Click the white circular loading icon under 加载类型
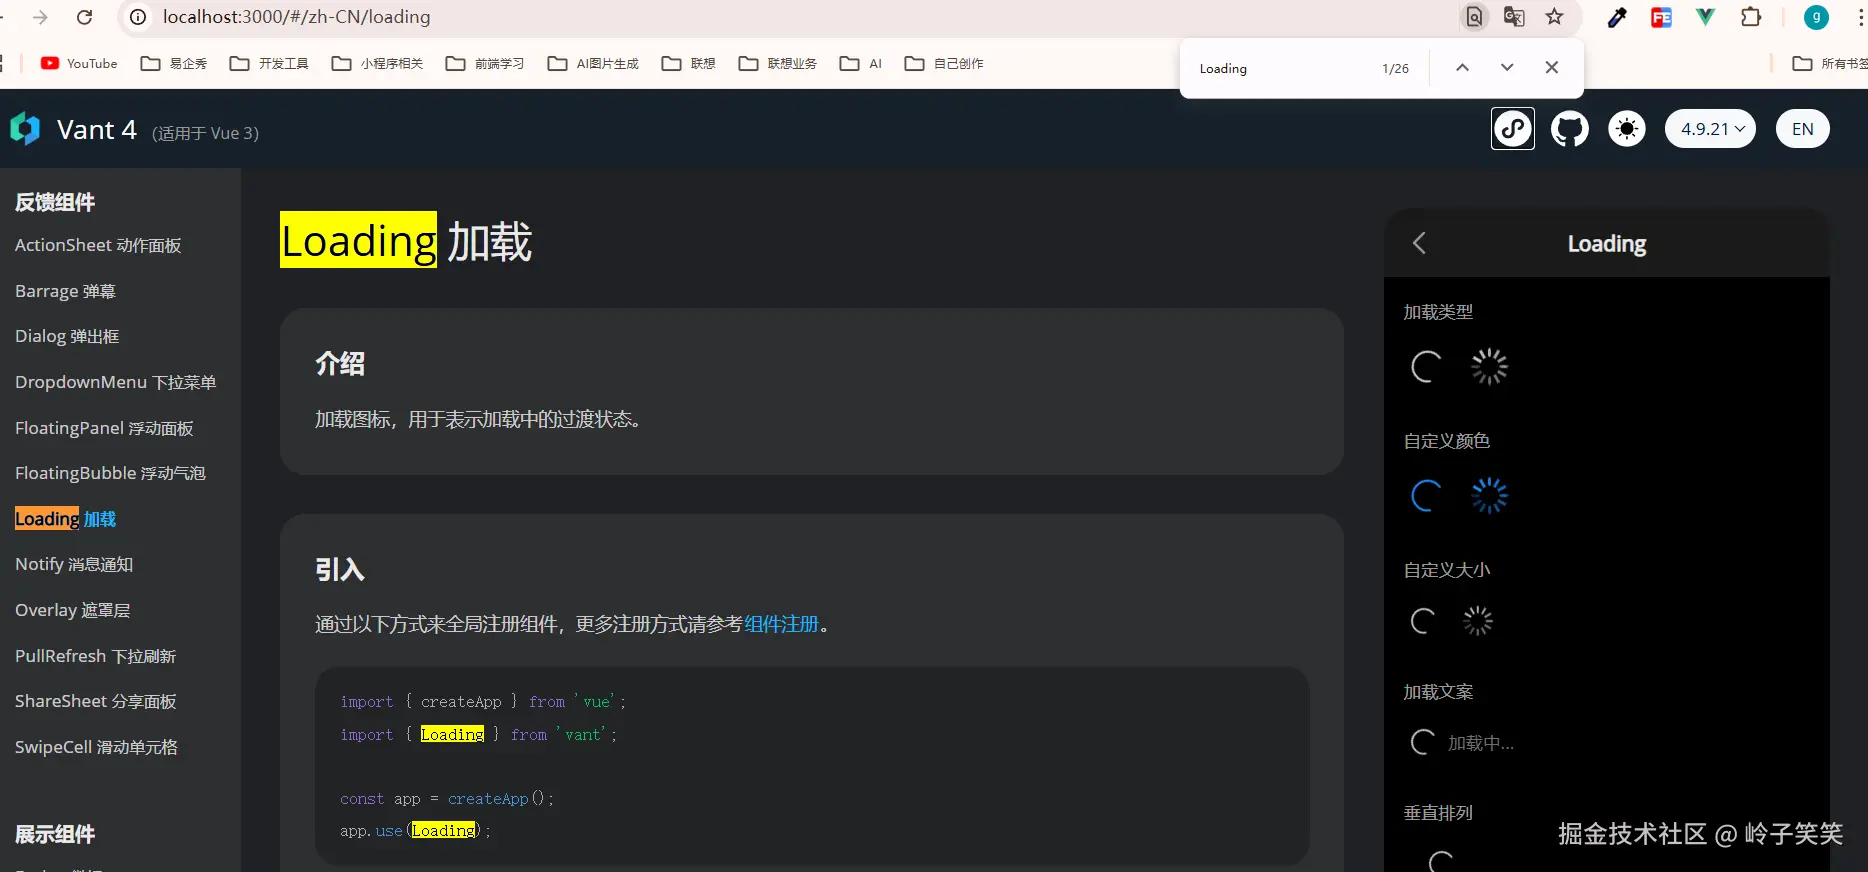1868x872 pixels. tap(1426, 367)
